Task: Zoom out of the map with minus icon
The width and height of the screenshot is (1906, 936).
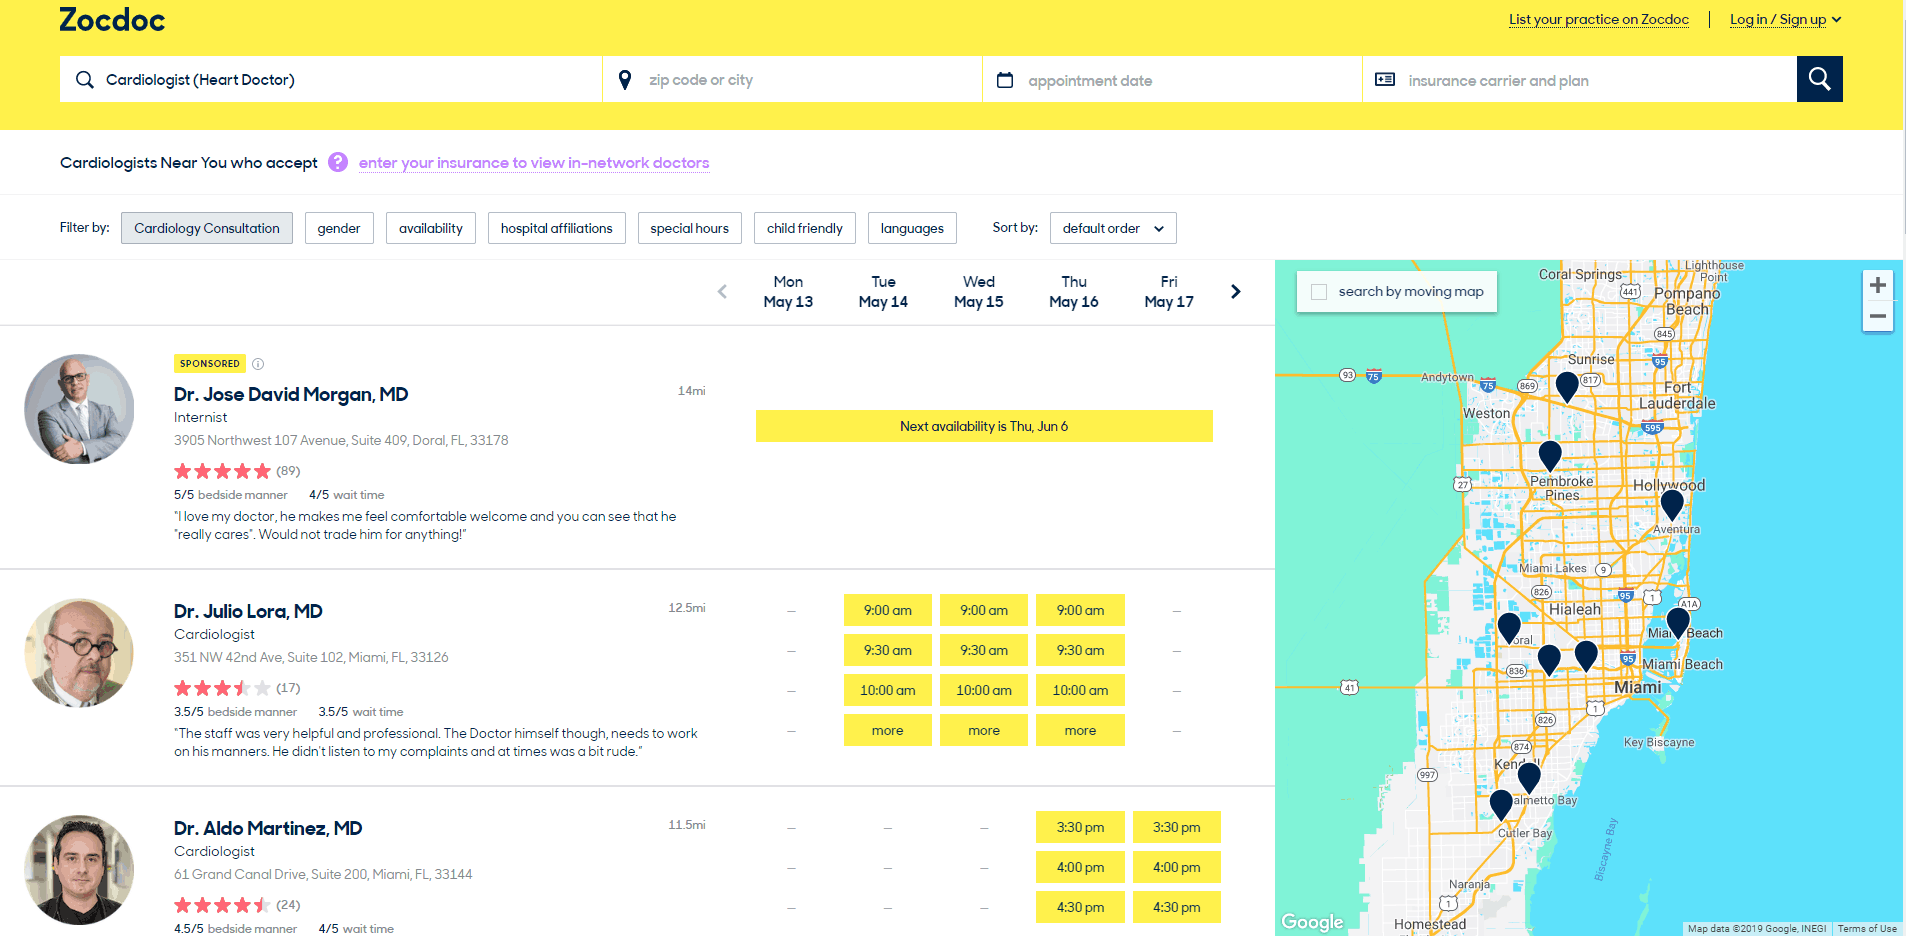Action: point(1877,315)
